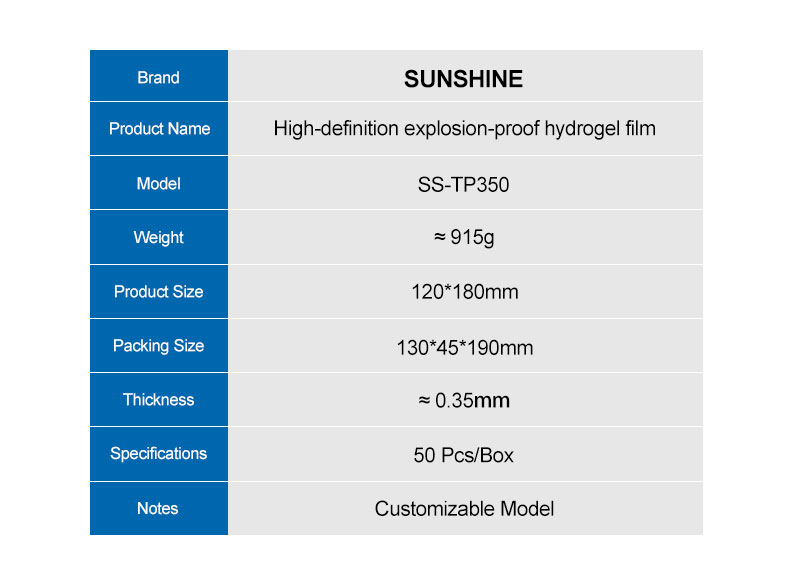Select the 120*180mm size value
The image size is (800, 585).
click(464, 293)
